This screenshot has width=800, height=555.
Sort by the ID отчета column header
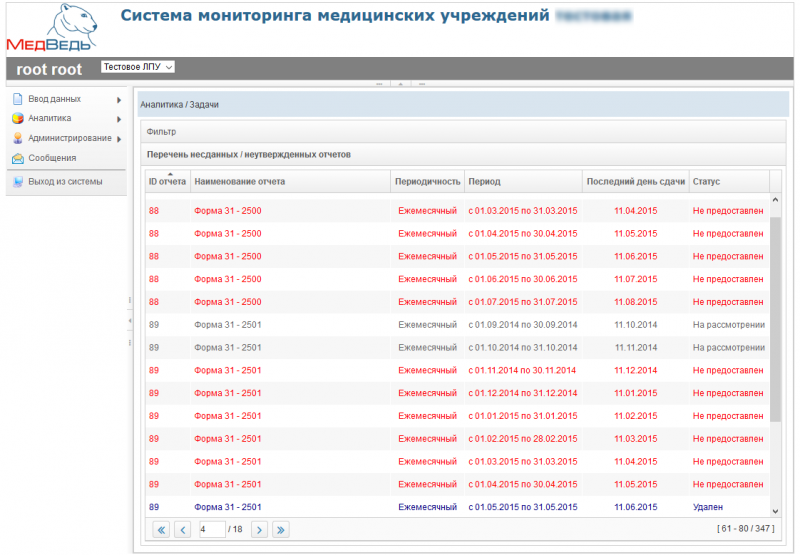pos(167,182)
